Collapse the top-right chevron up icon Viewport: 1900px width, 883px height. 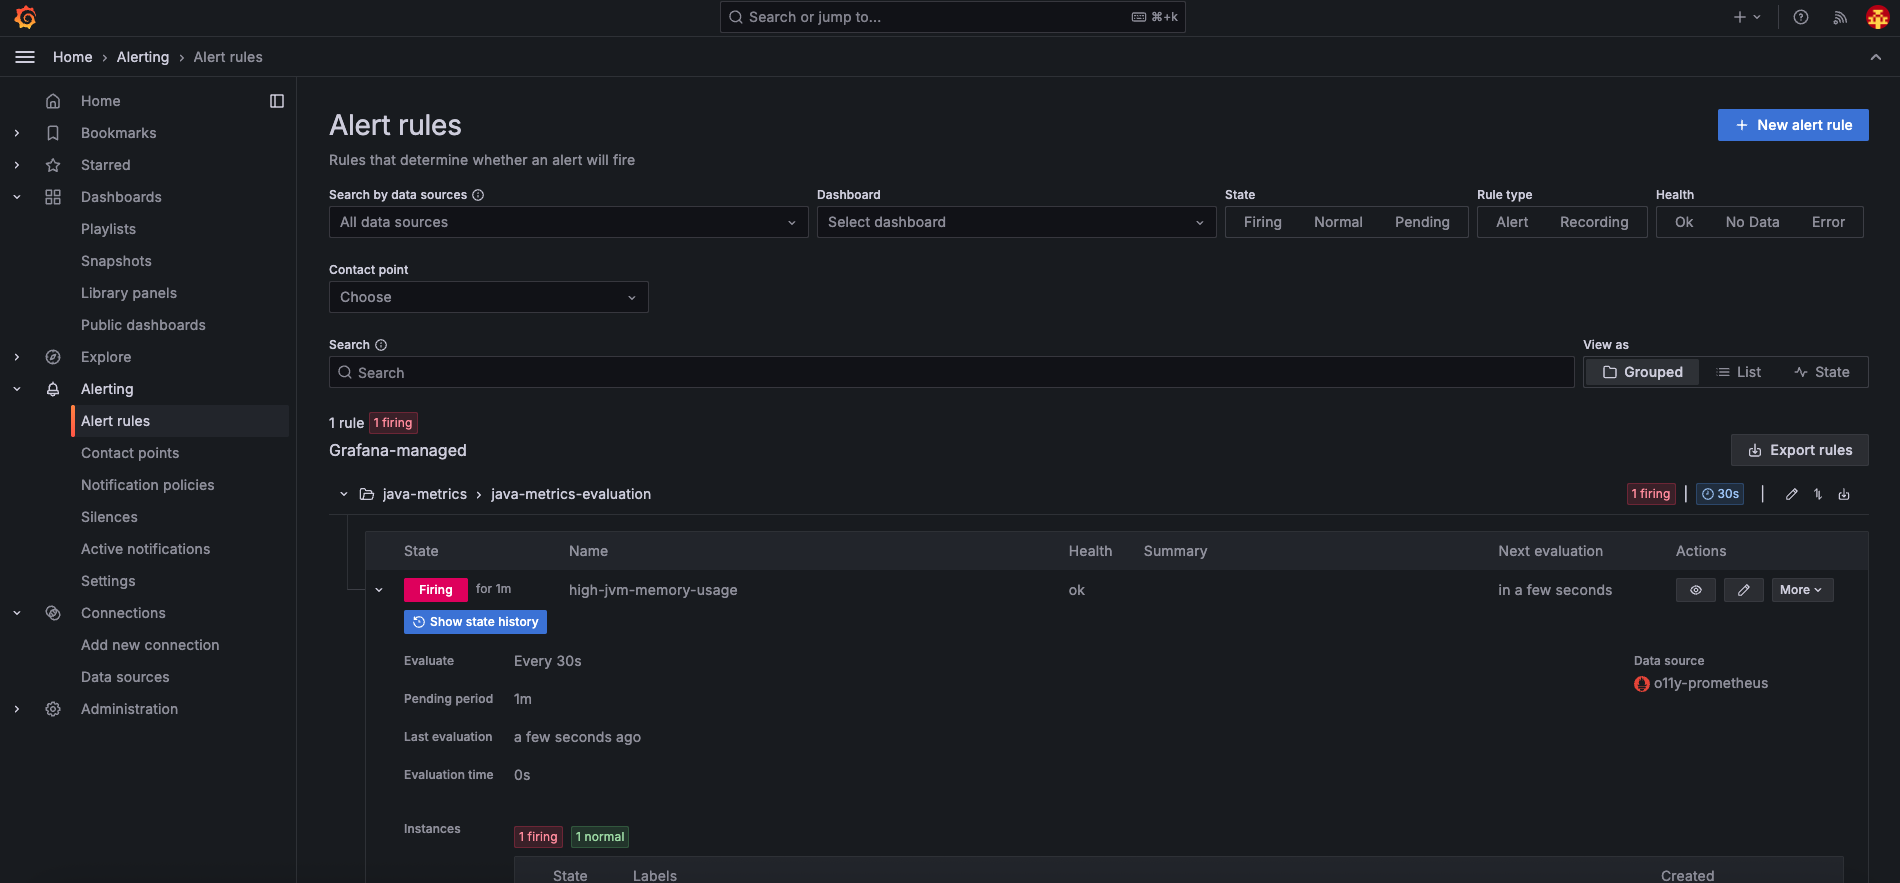click(x=1876, y=57)
